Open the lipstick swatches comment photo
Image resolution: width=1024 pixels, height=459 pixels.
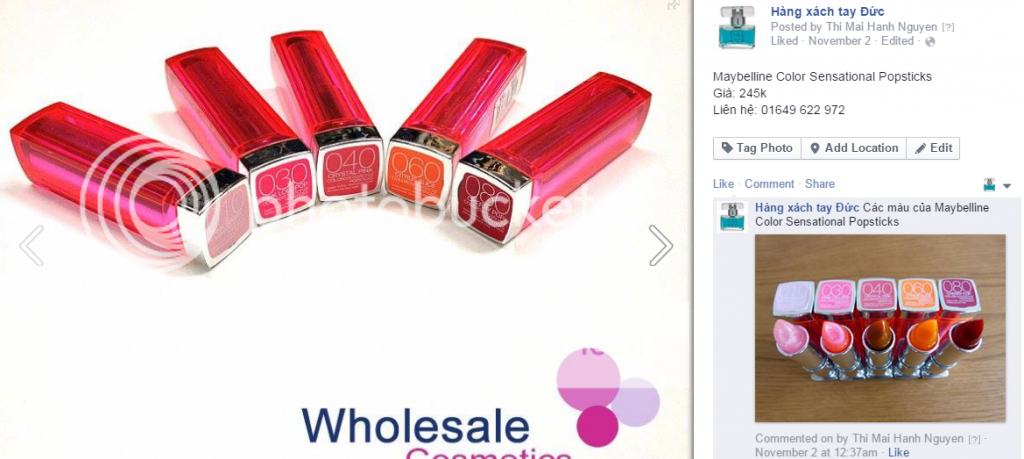pos(880,328)
